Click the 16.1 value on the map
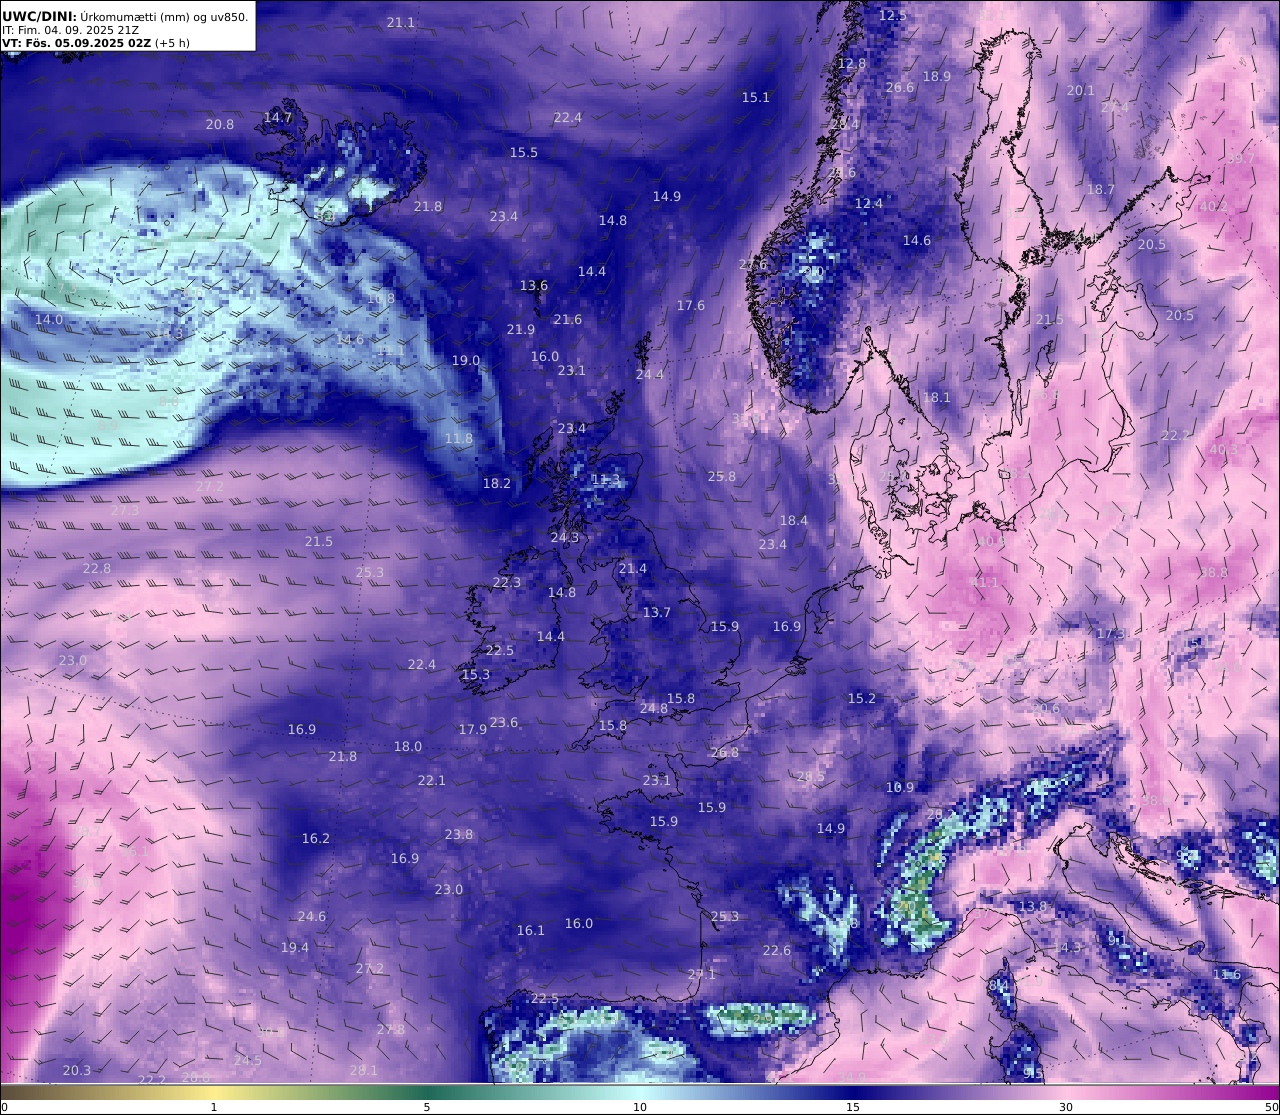The height and width of the screenshot is (1115, 1280). (531, 930)
